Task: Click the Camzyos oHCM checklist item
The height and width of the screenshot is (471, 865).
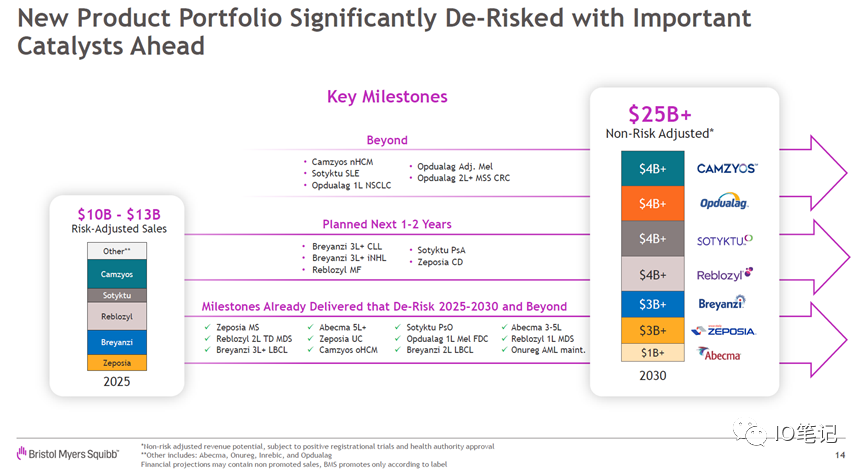Action: coord(348,350)
